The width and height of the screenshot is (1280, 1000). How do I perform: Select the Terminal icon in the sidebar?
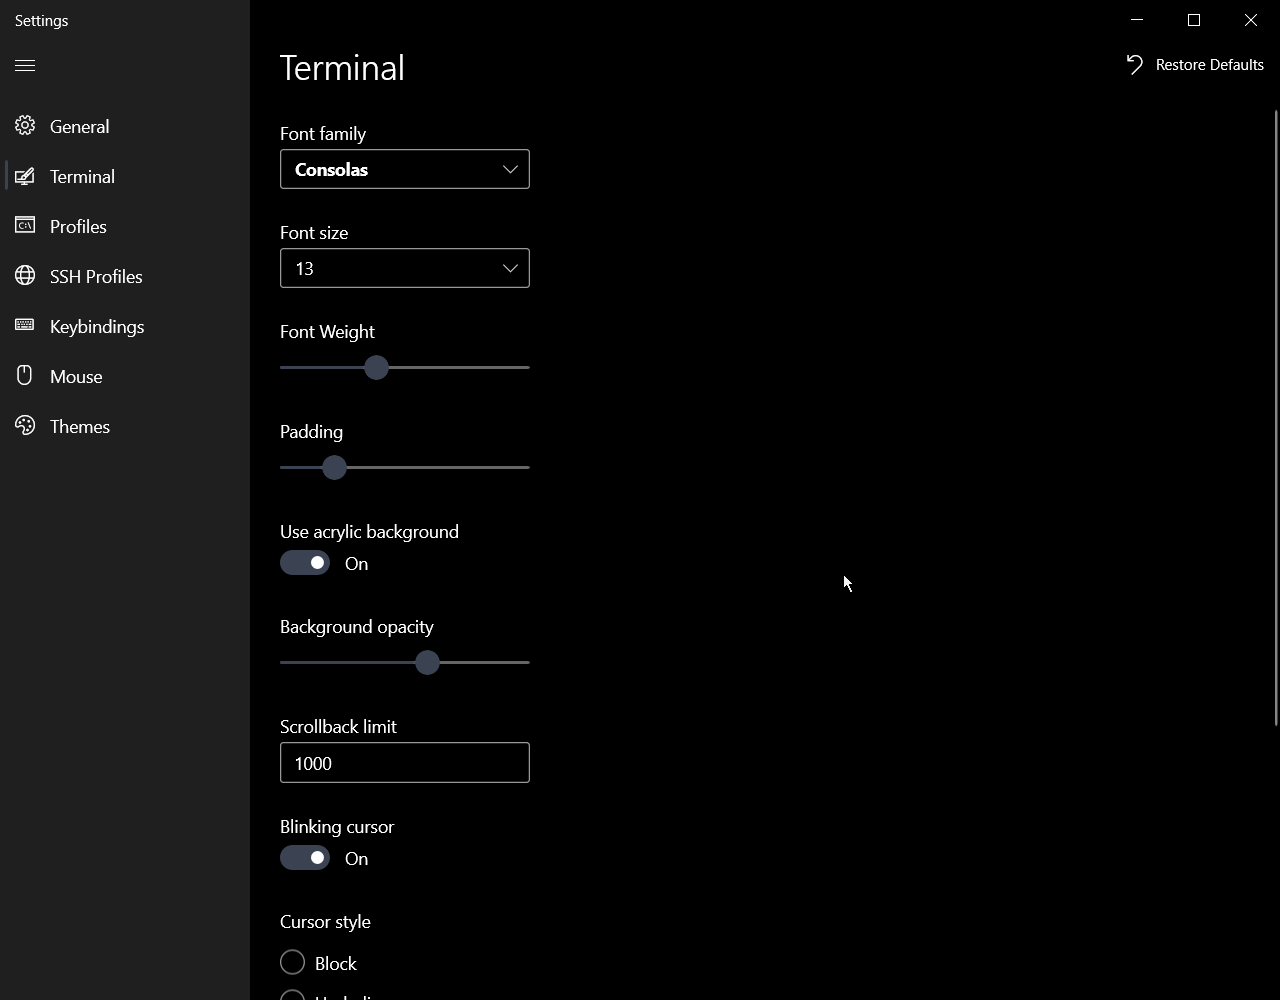(x=24, y=176)
